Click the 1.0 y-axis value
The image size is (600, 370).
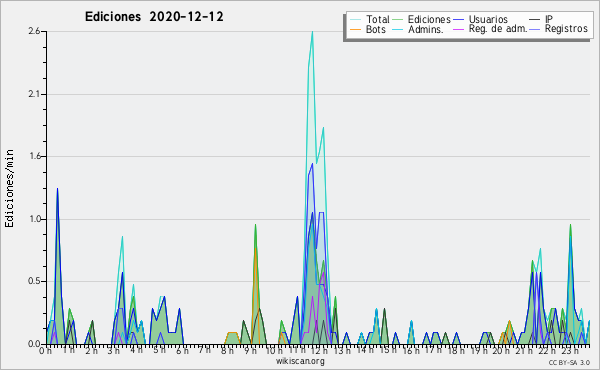(x=34, y=219)
